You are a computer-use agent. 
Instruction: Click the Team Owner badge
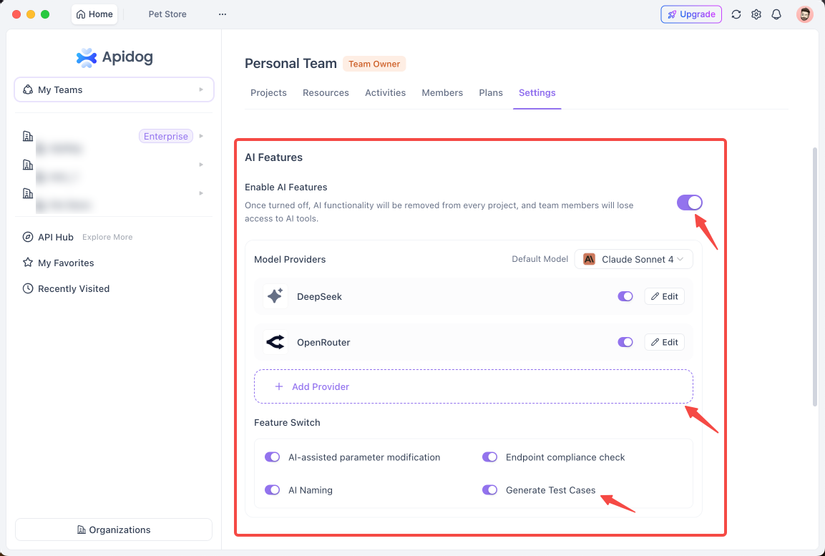coord(374,64)
